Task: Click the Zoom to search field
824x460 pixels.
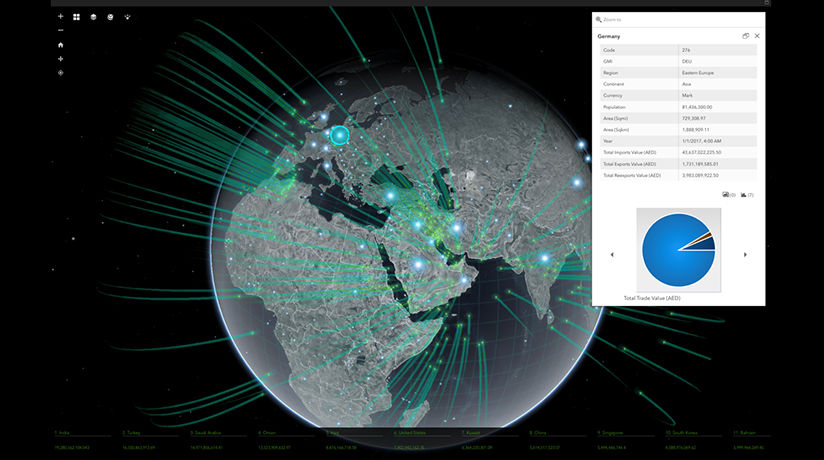Action: [x=678, y=19]
